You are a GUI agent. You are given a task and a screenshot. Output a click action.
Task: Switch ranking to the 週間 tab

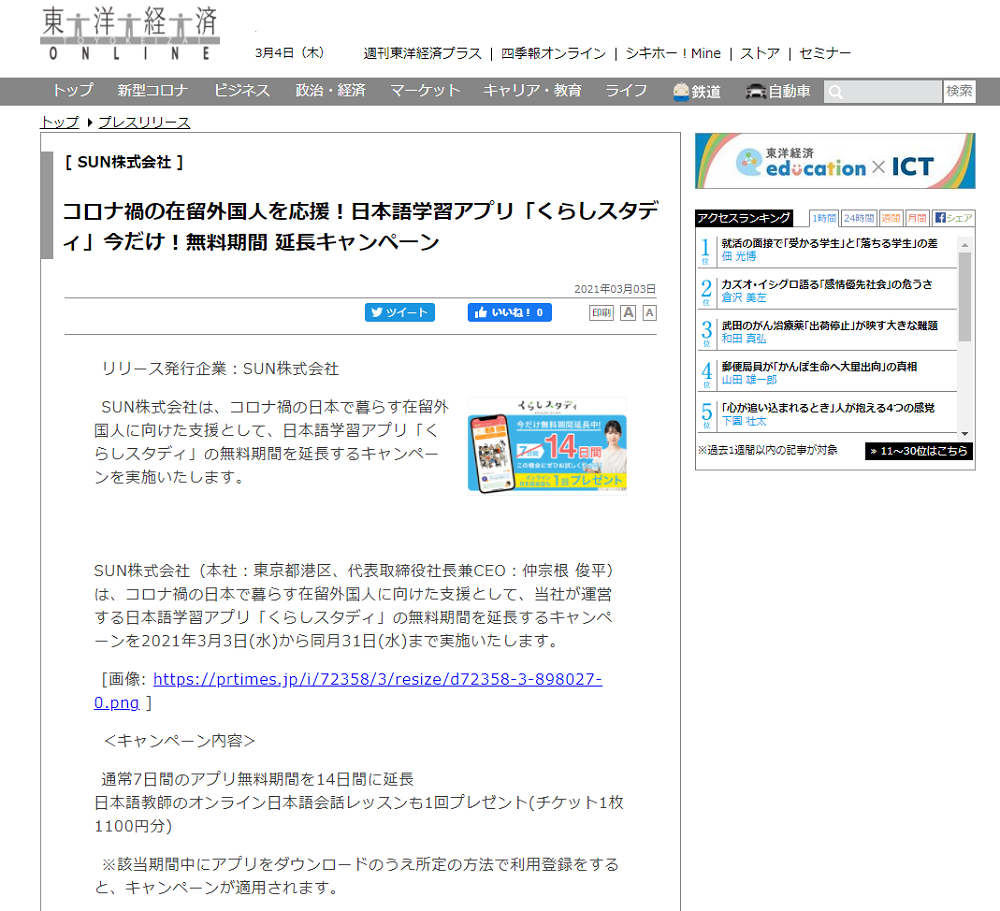point(890,218)
